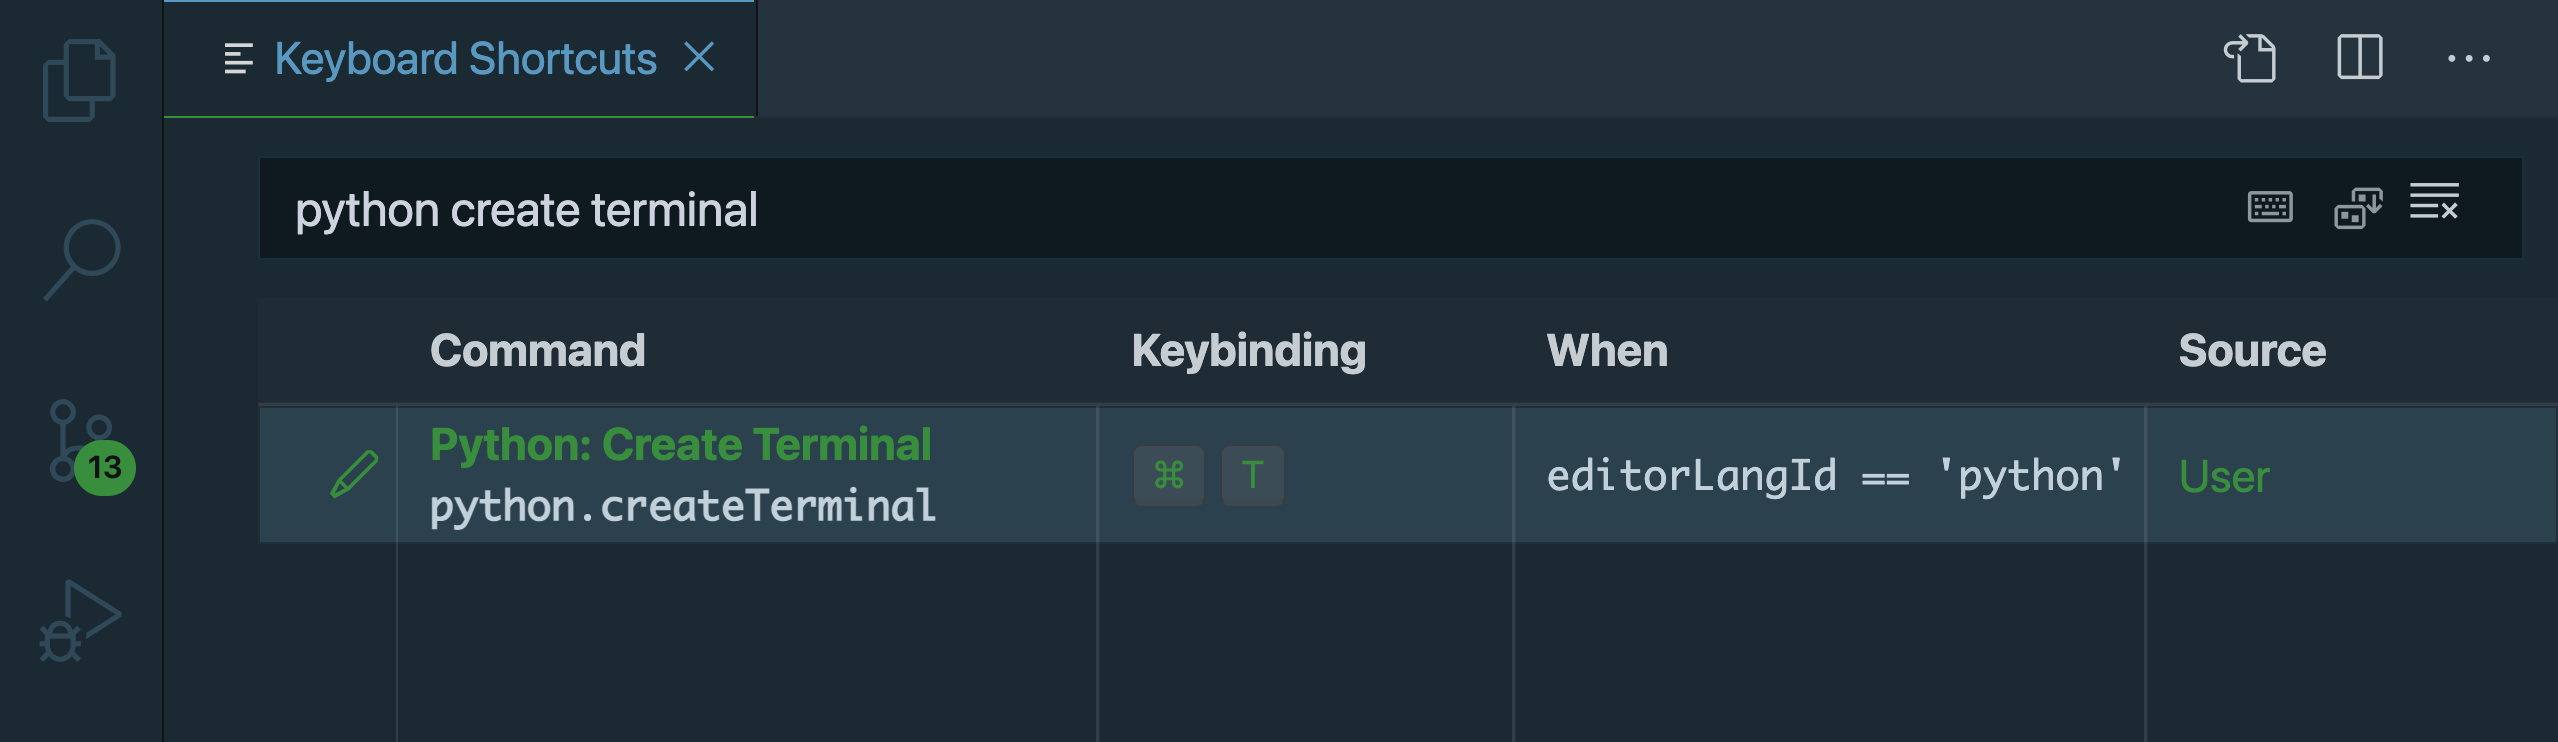
Task: Click the Source column header
Action: point(2251,350)
